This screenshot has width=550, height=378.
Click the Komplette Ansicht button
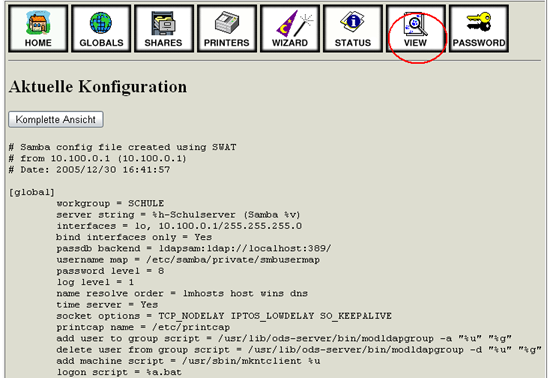[x=56, y=120]
